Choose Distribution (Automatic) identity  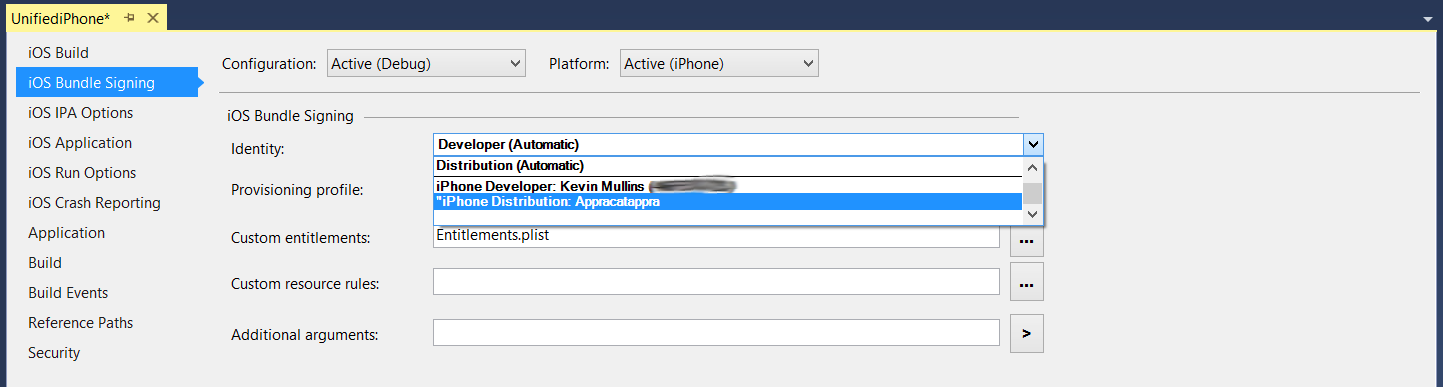point(728,166)
